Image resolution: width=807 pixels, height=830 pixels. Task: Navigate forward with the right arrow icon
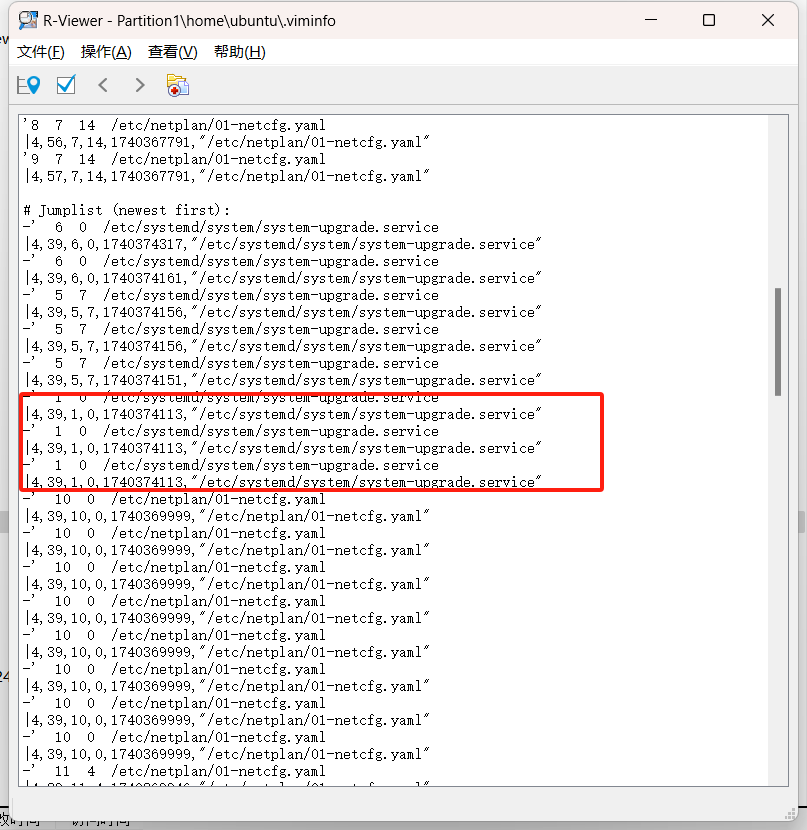(x=139, y=85)
